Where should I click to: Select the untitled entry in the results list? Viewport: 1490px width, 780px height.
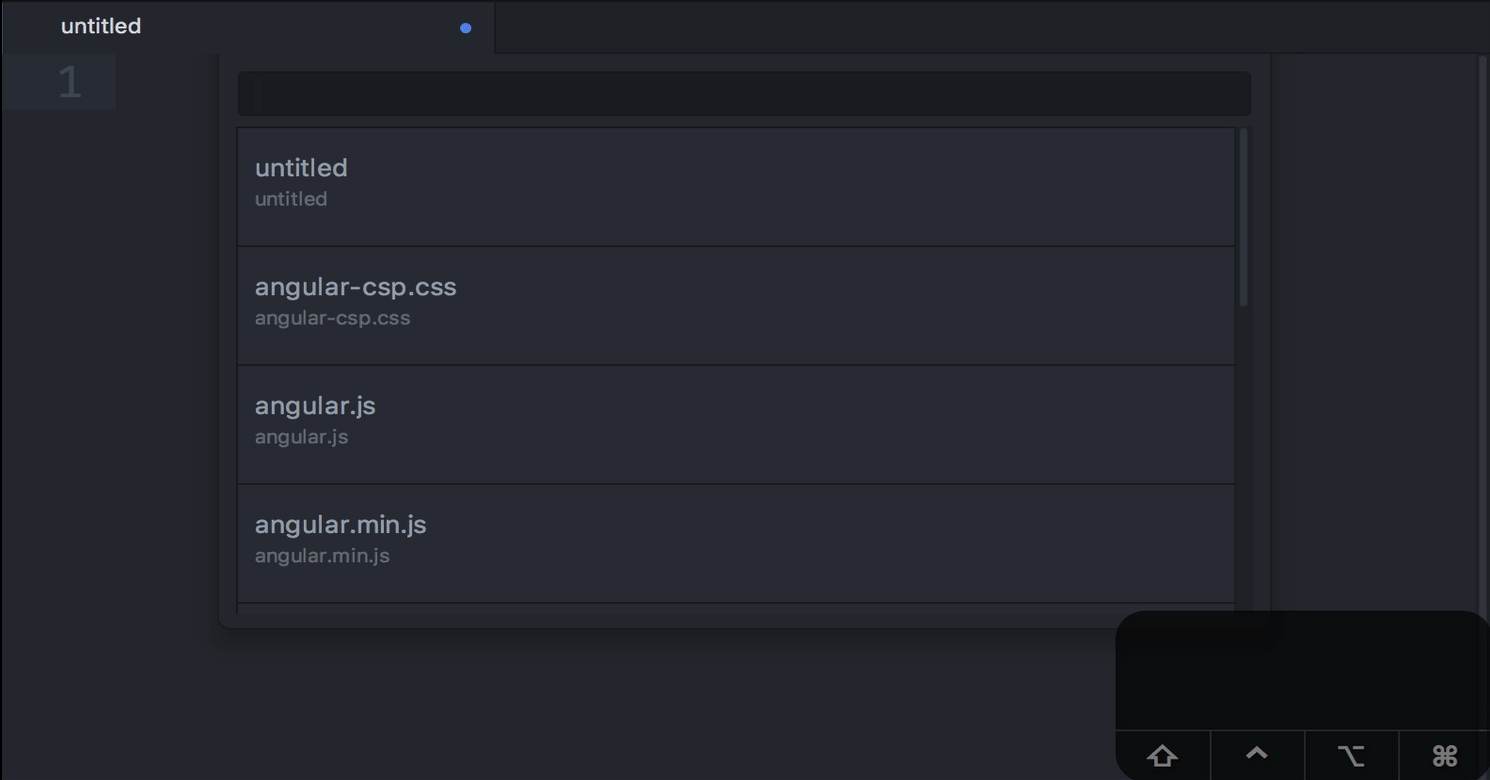click(x=736, y=187)
